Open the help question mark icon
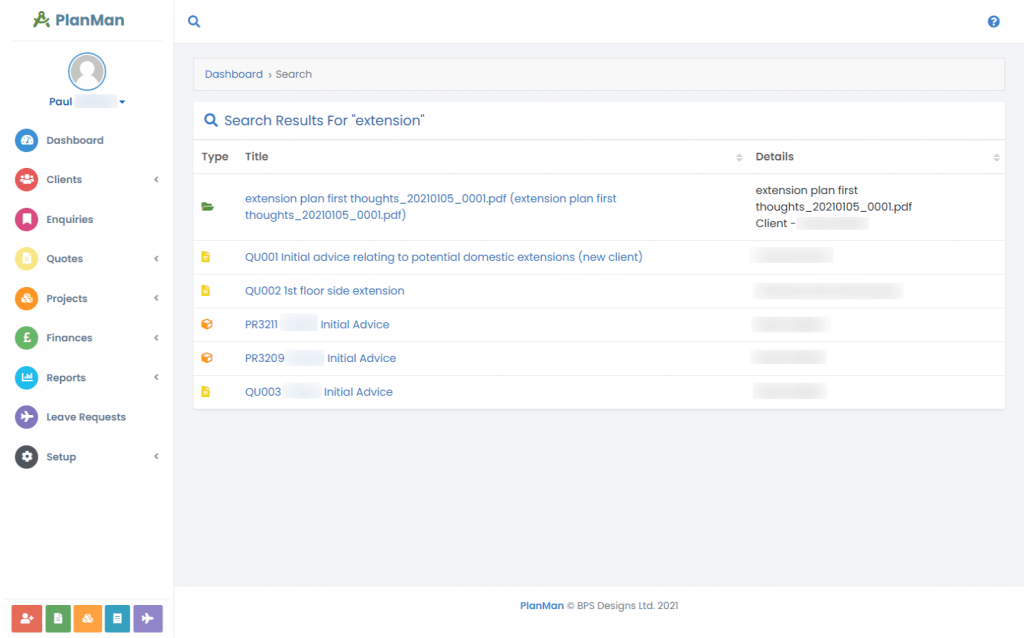 [993, 22]
